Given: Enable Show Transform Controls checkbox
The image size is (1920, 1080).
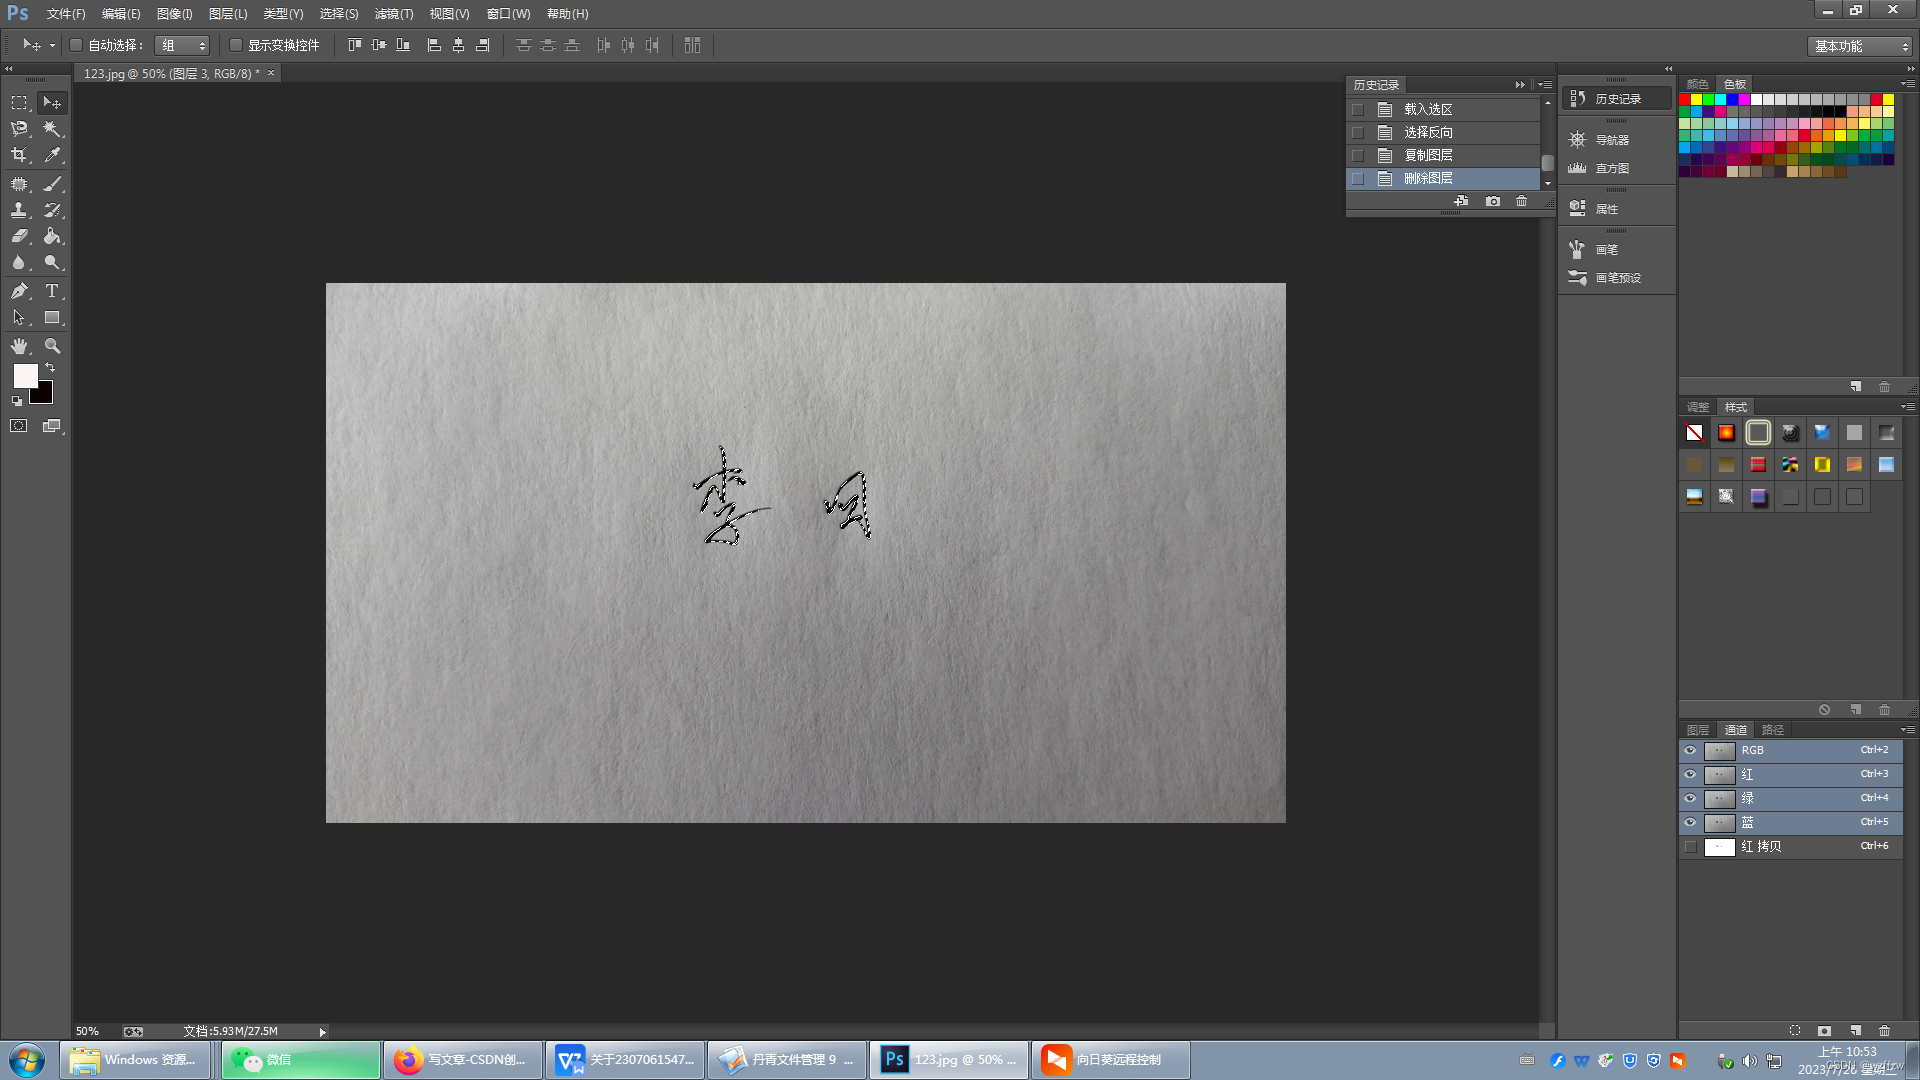Looking at the screenshot, I should [236, 45].
